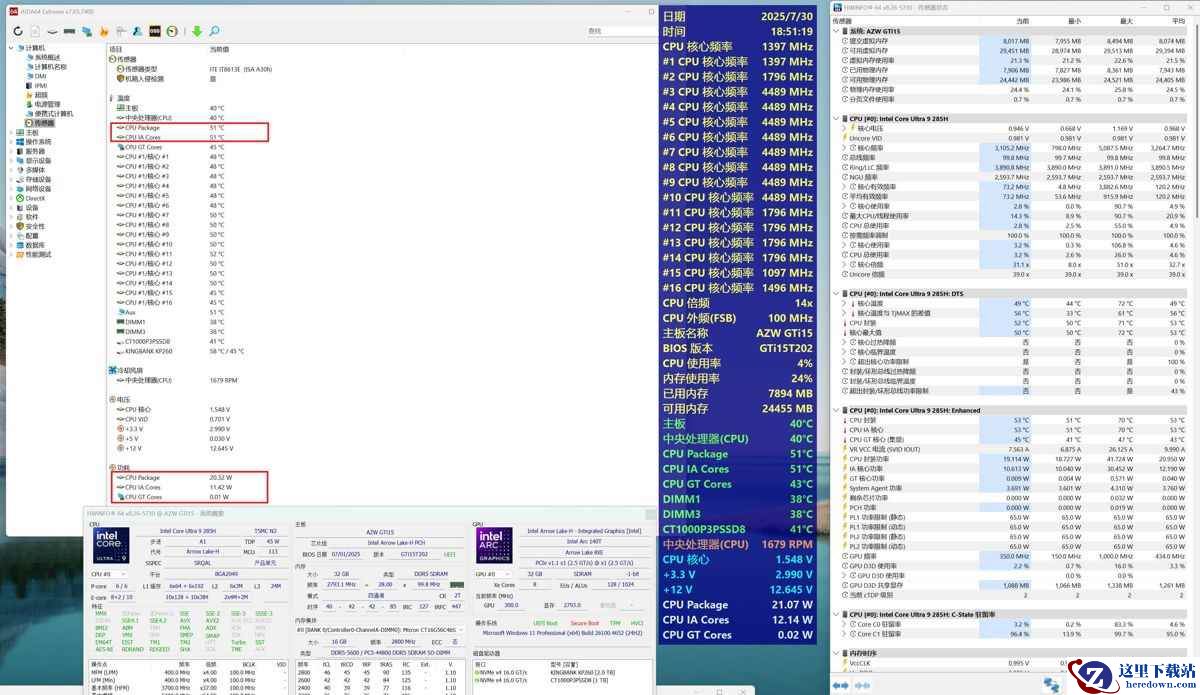The width and height of the screenshot is (1200, 695).
Task: Click the OSD panel icon in AIDA64 toolbar
Action: [x=155, y=31]
